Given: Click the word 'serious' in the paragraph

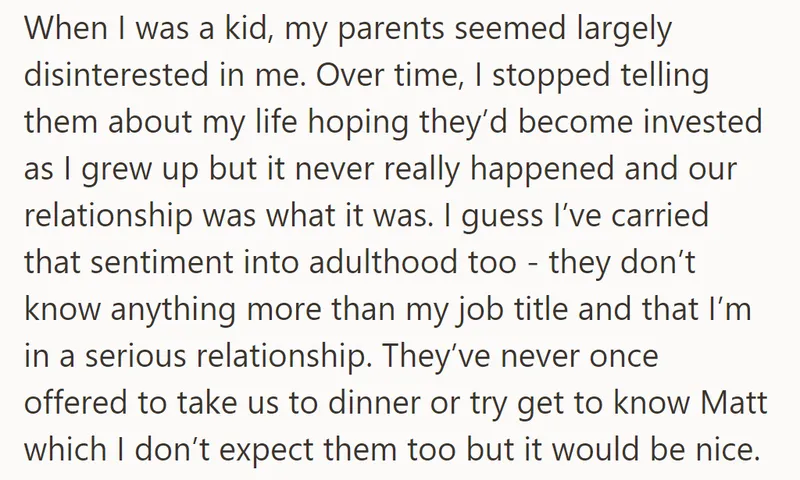Looking at the screenshot, I should point(136,356).
